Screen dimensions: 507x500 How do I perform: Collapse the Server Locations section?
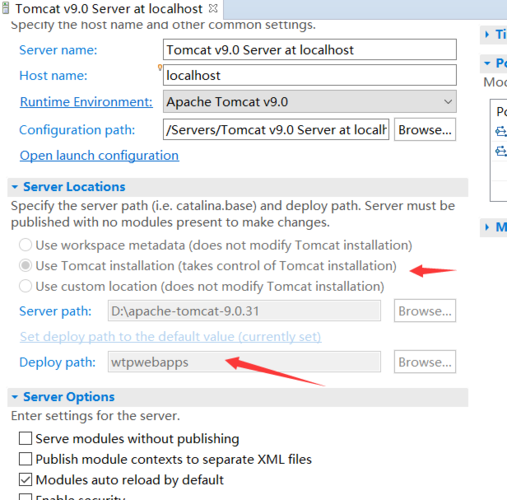pos(15,187)
